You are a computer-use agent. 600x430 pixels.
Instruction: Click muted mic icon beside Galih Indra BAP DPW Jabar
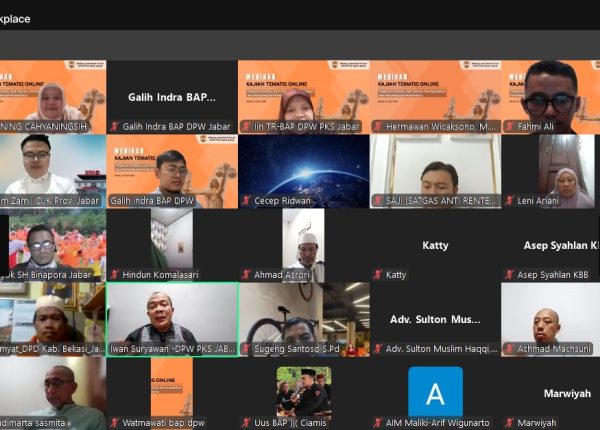tap(114, 127)
